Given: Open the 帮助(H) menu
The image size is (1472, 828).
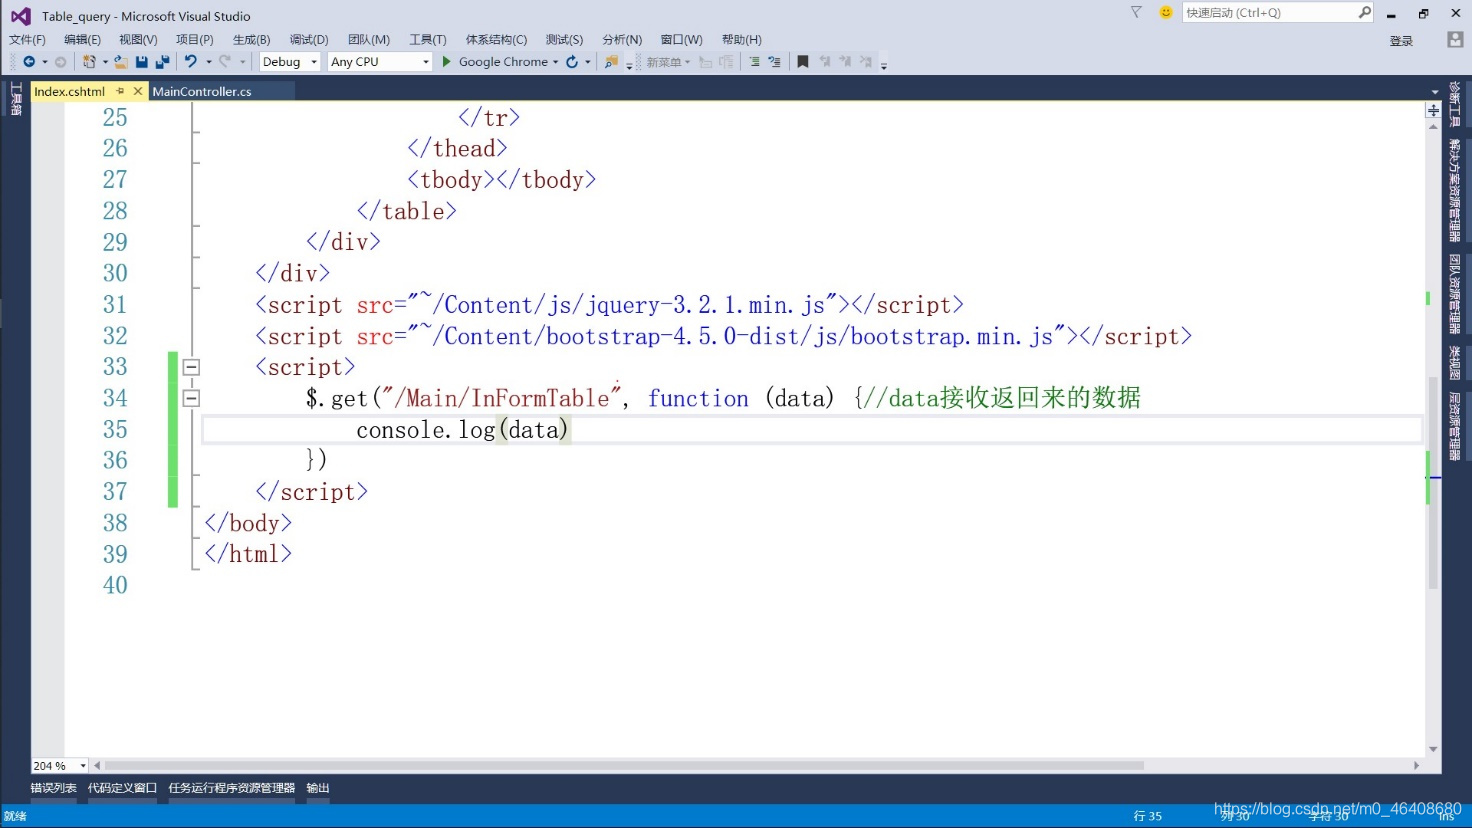Looking at the screenshot, I should [741, 39].
